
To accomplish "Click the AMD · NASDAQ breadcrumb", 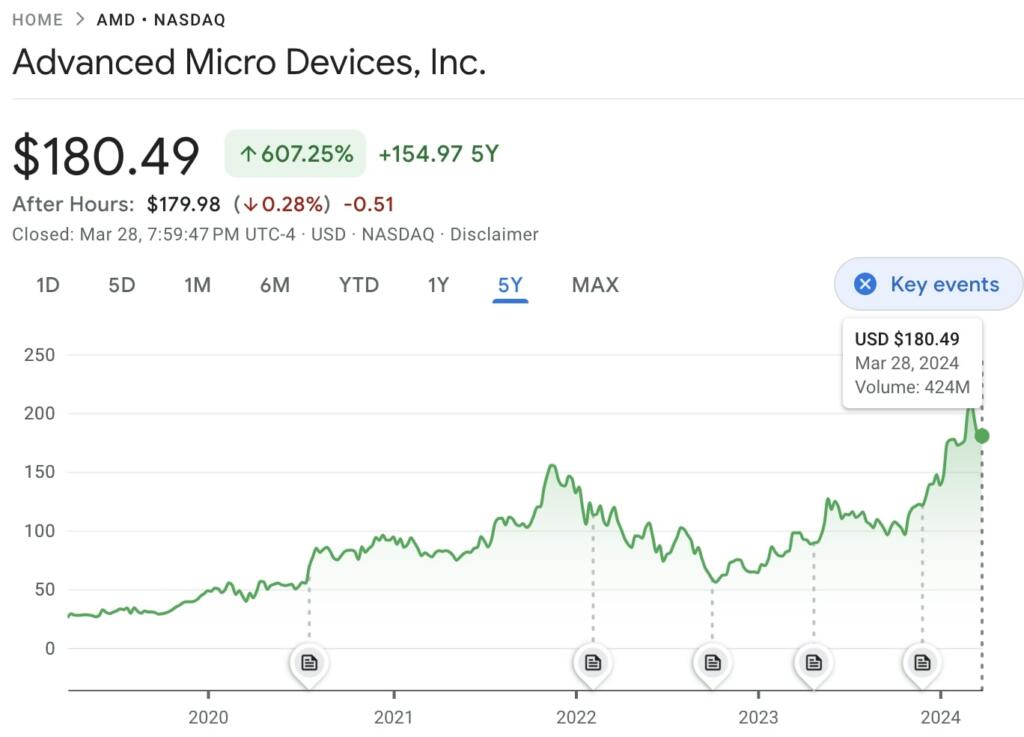I will pyautogui.click(x=160, y=20).
